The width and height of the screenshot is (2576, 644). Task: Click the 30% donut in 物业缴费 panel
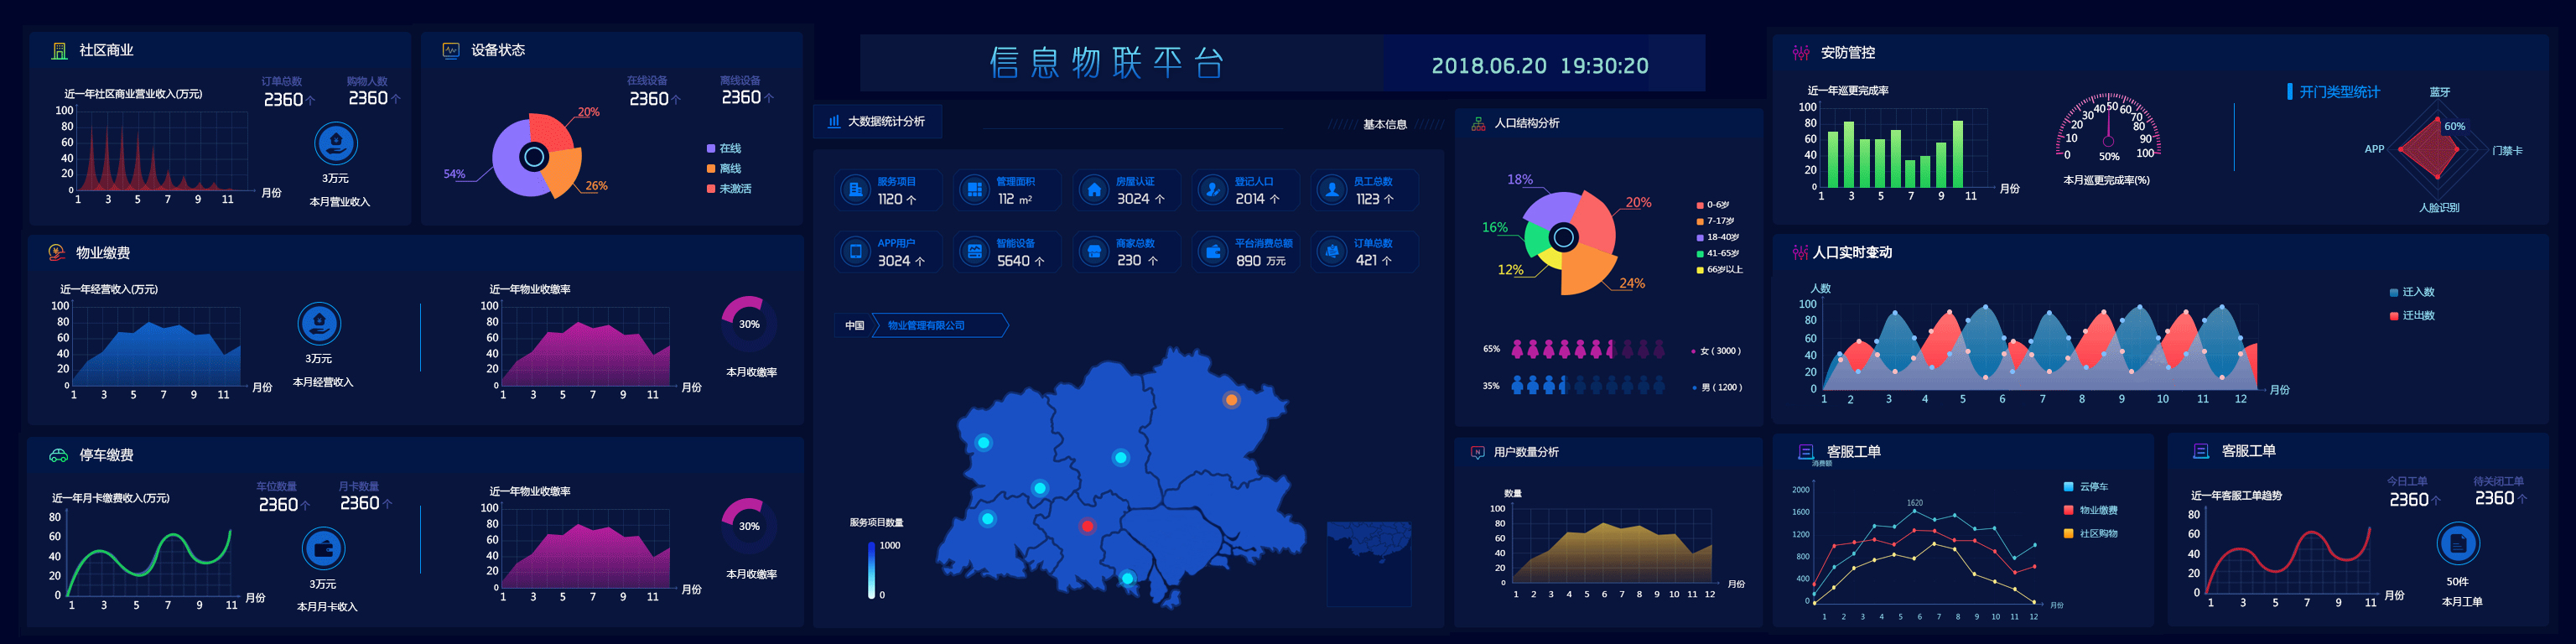click(748, 324)
